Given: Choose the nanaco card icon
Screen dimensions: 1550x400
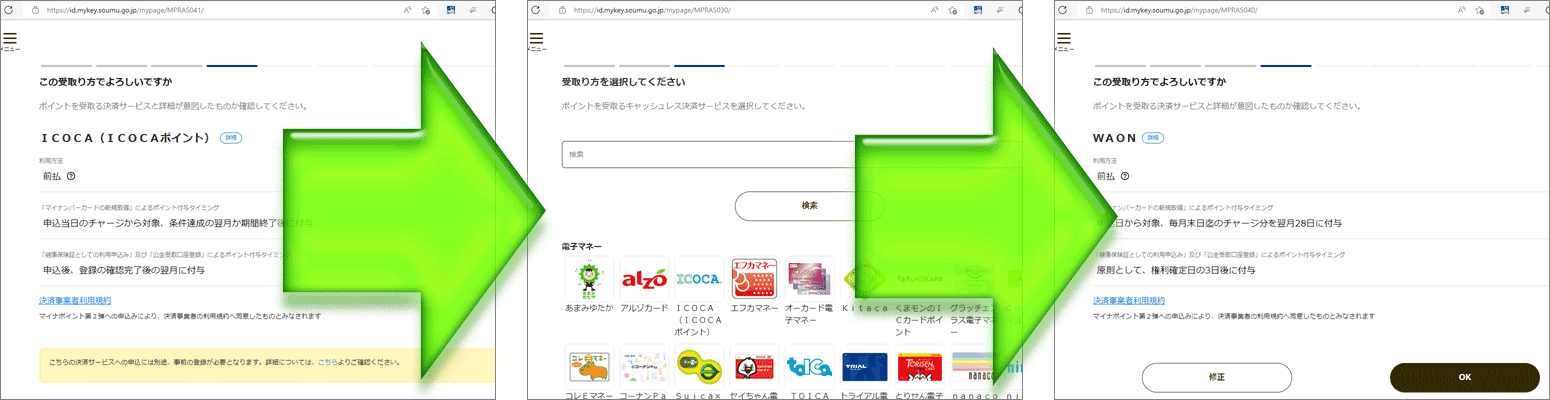Looking at the screenshot, I should click(972, 367).
